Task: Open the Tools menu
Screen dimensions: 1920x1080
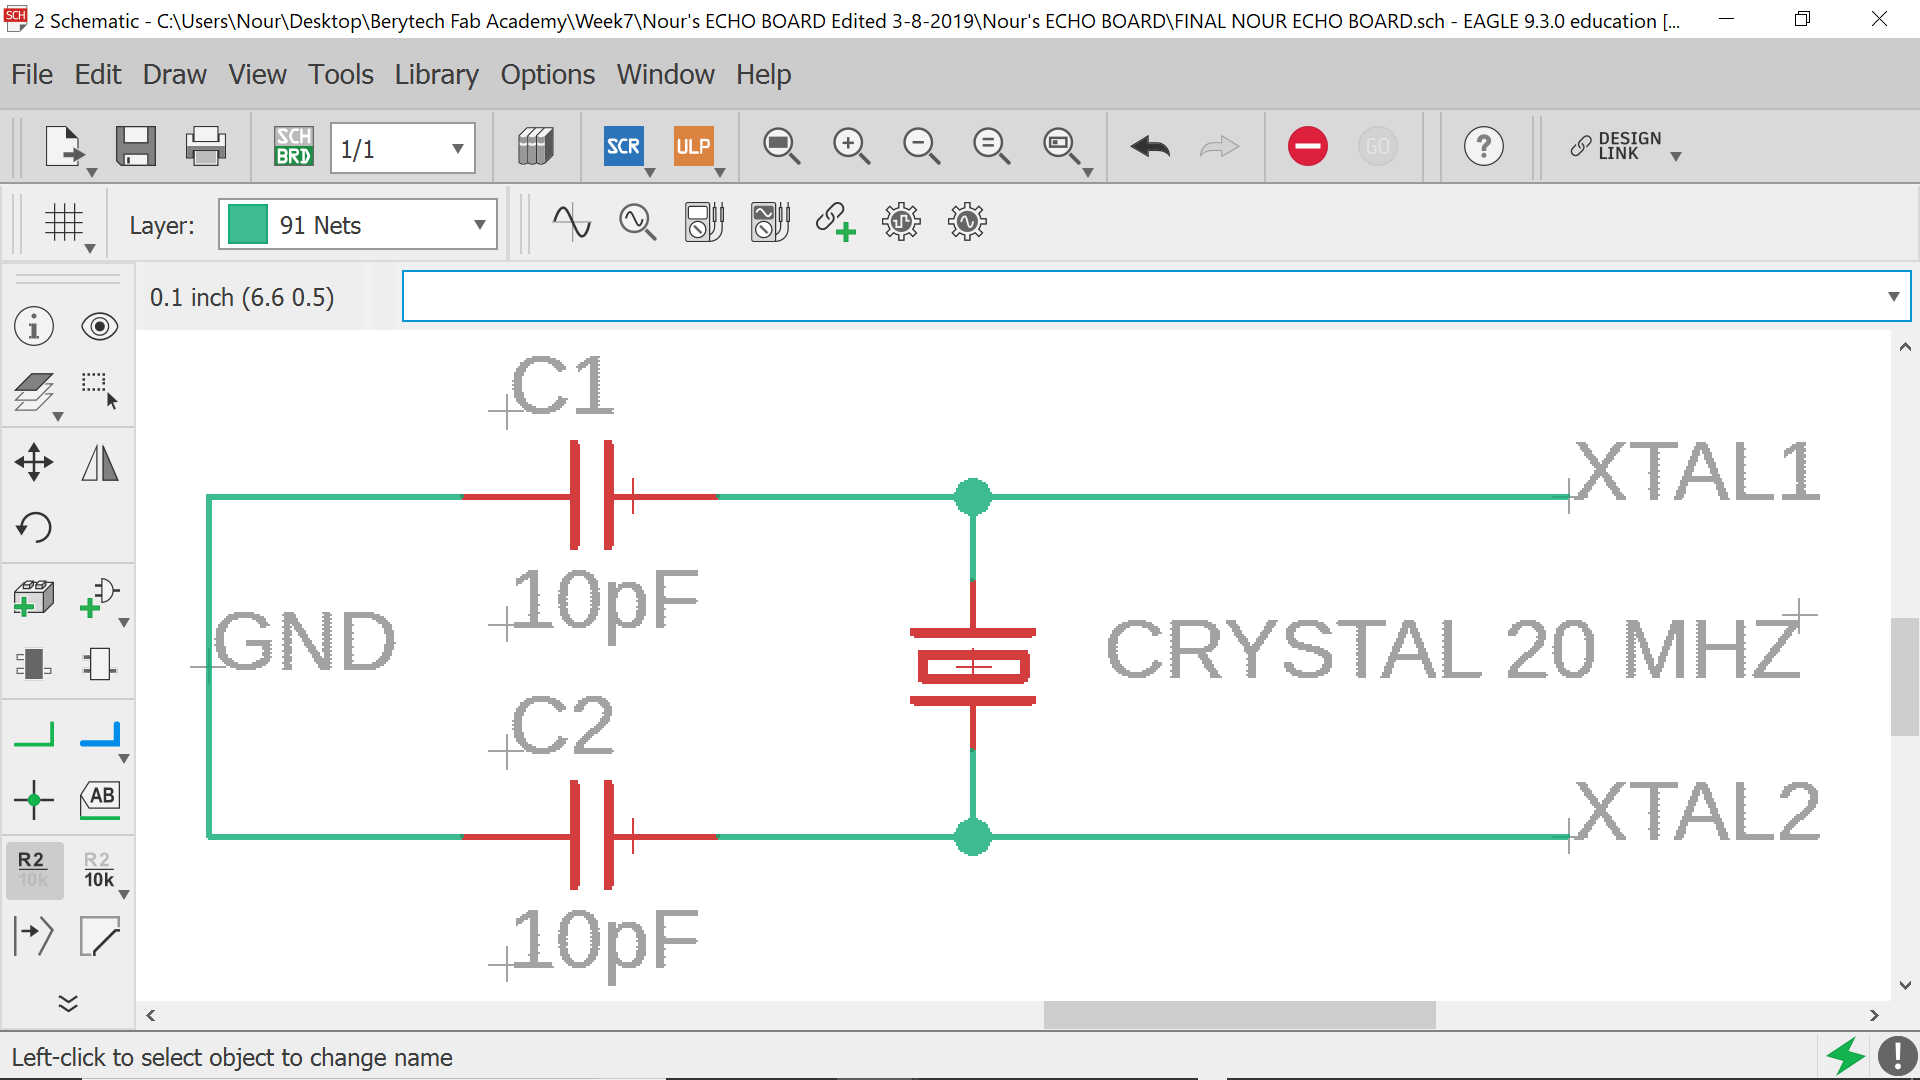Action: pos(340,74)
